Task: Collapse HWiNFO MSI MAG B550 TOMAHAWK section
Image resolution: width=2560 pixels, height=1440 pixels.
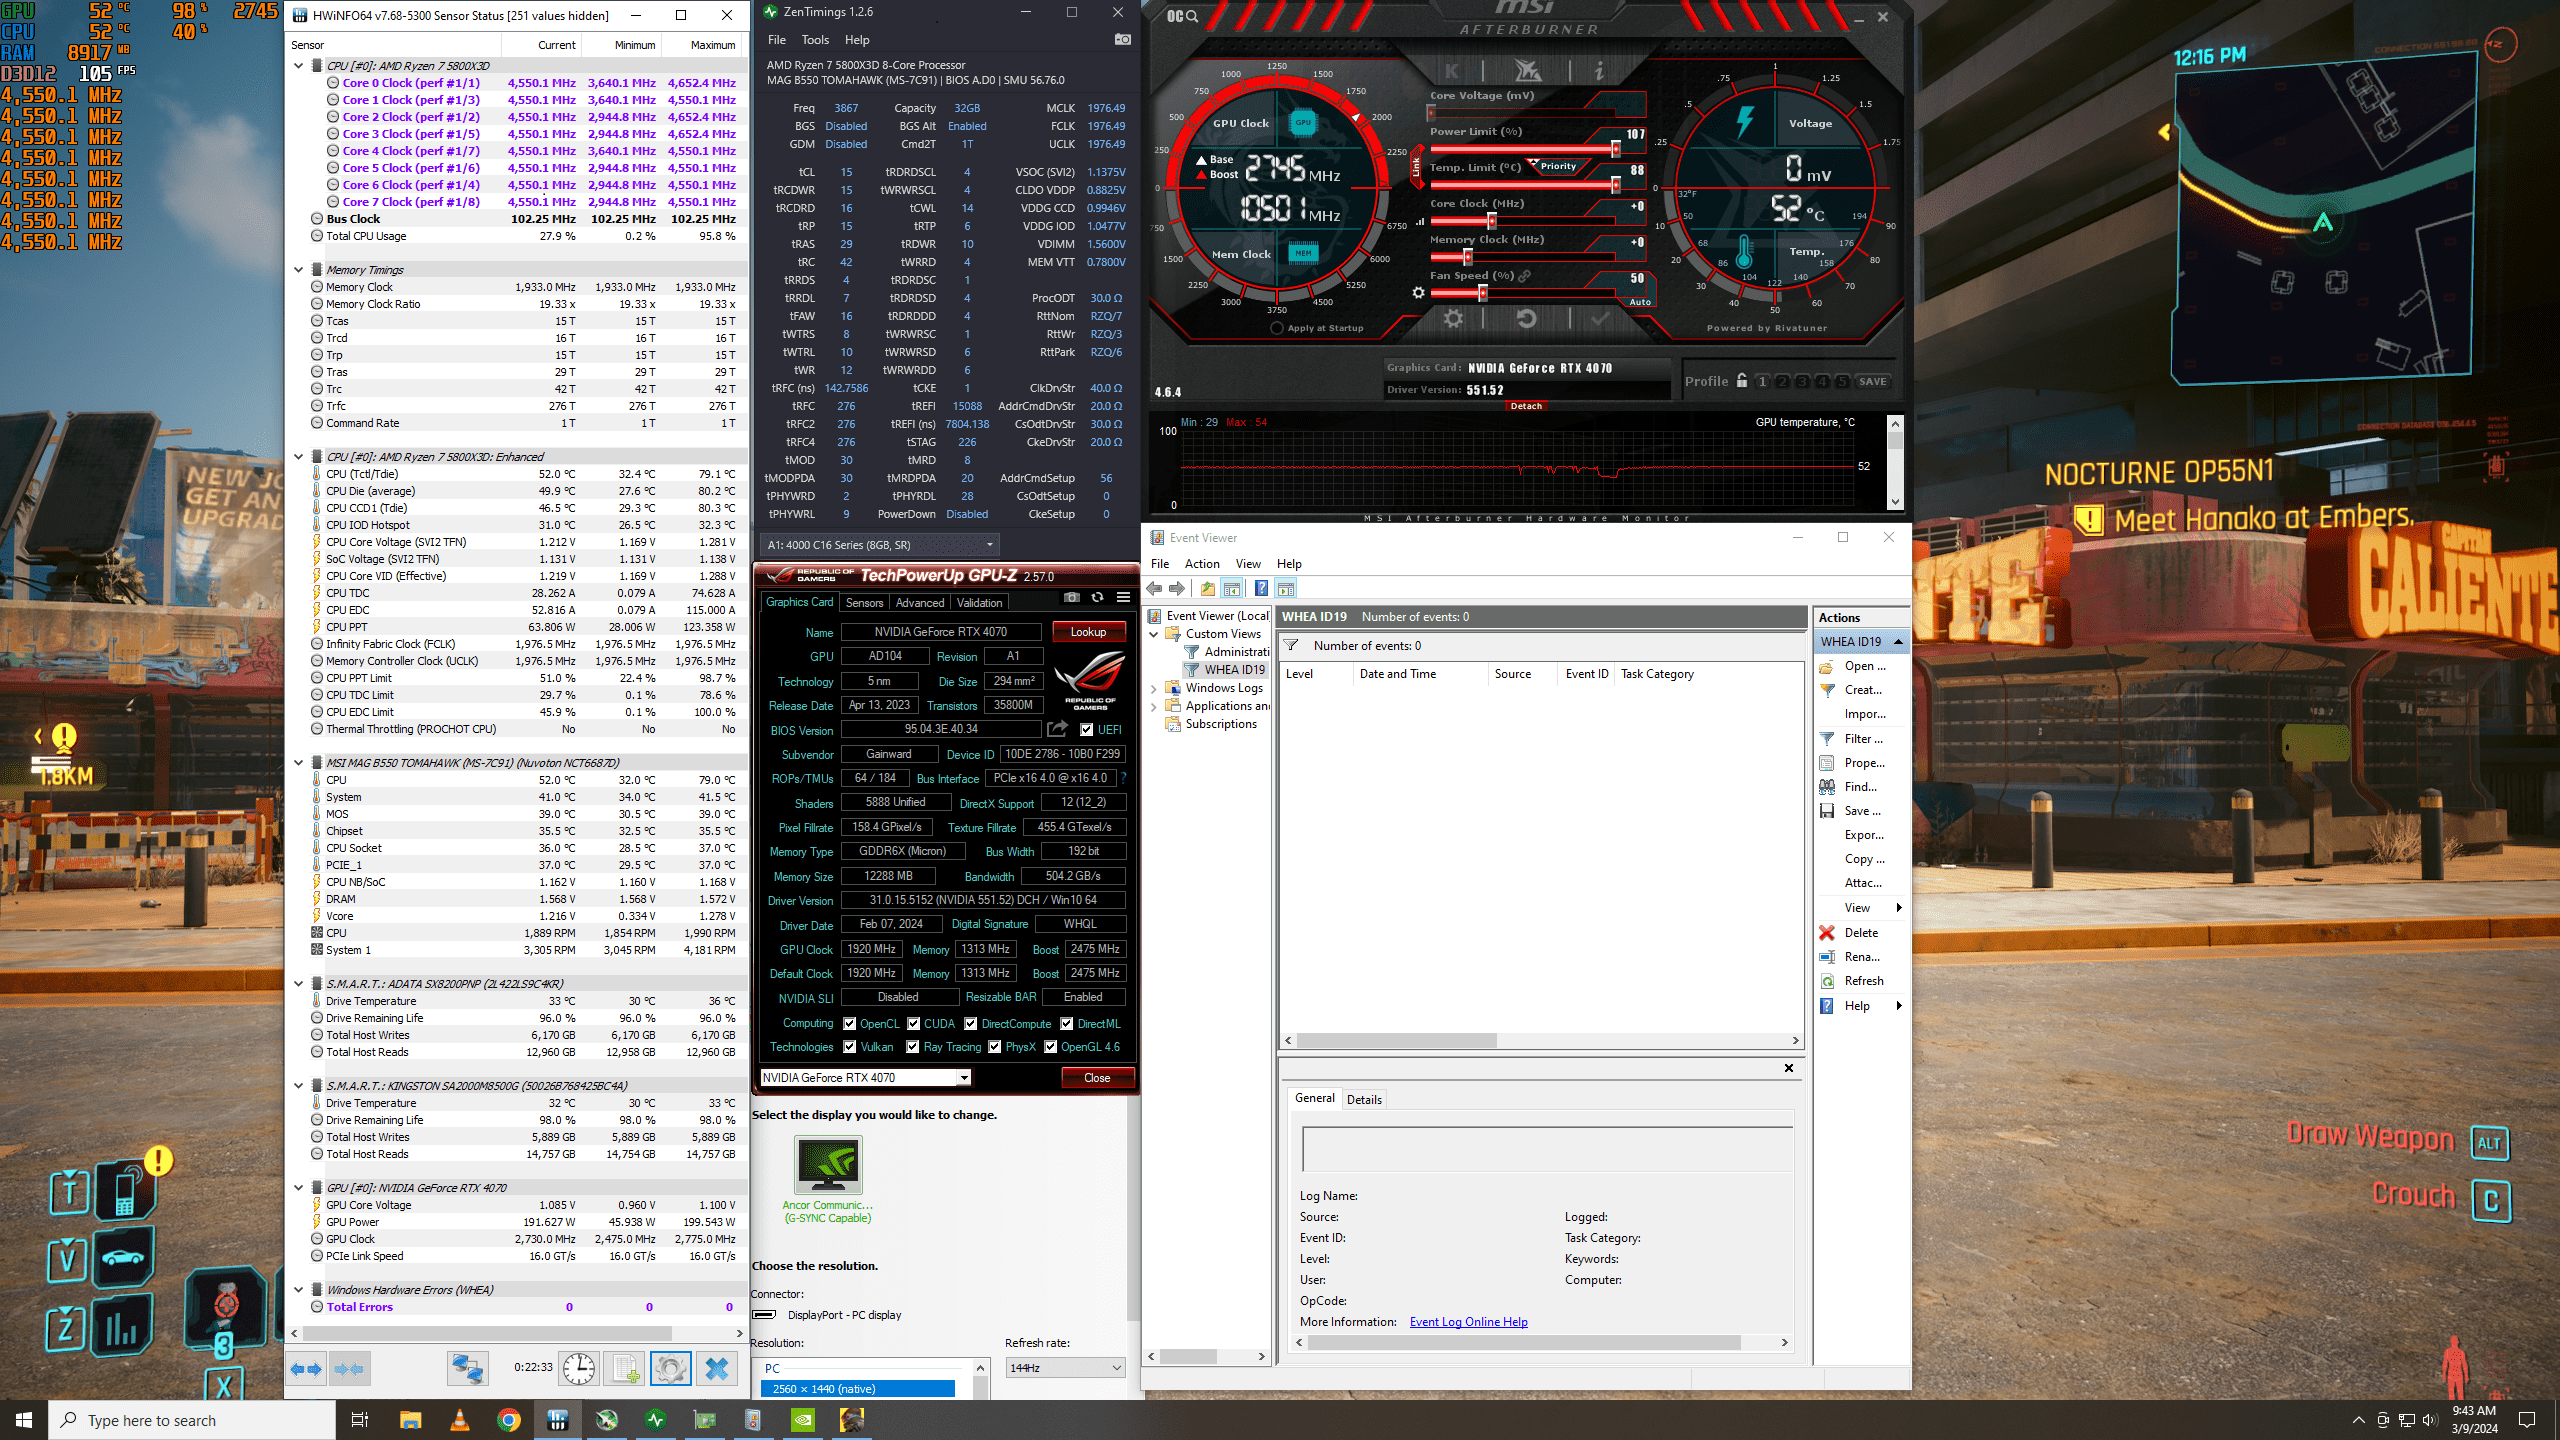Action: coord(298,763)
